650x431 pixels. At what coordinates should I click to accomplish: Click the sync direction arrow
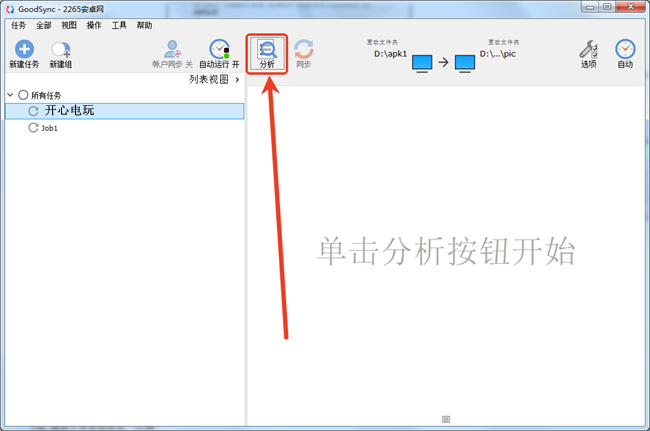click(444, 62)
